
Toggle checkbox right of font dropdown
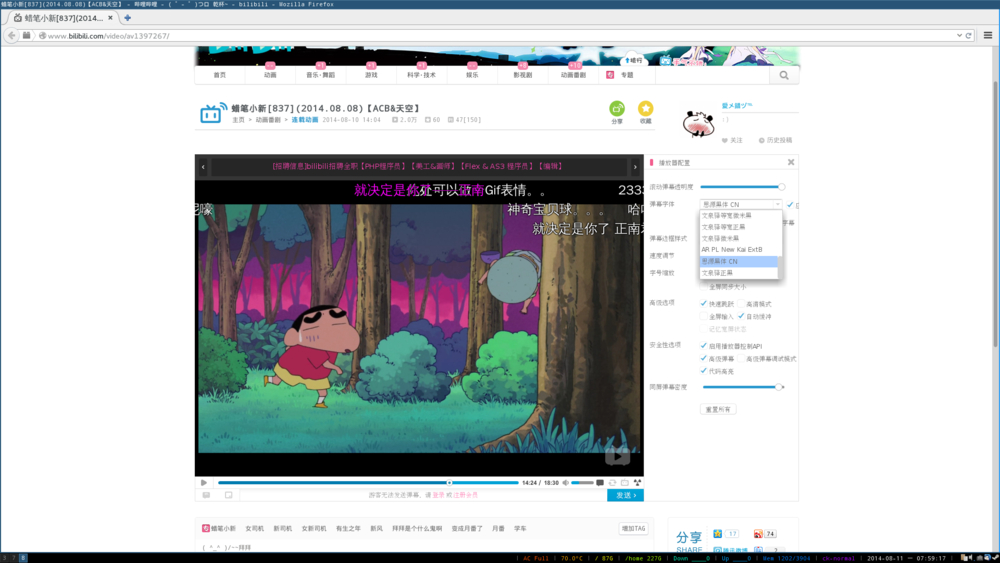coord(790,205)
